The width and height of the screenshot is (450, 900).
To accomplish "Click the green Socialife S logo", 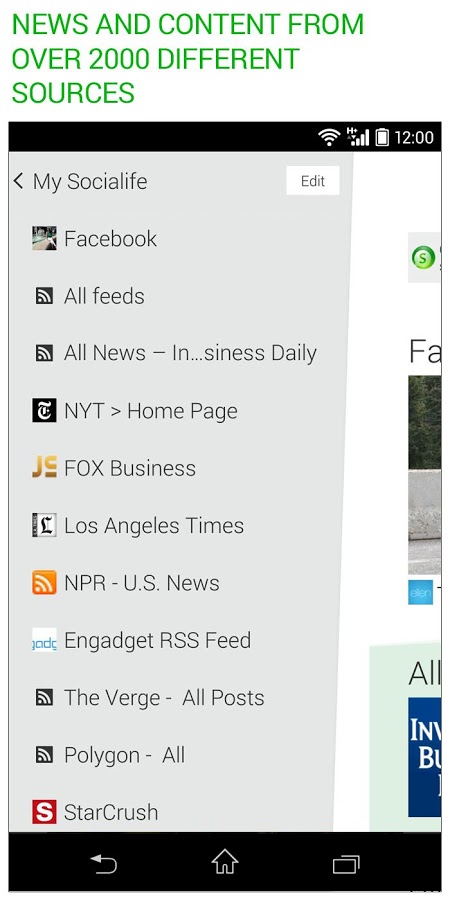I will click(x=424, y=258).
